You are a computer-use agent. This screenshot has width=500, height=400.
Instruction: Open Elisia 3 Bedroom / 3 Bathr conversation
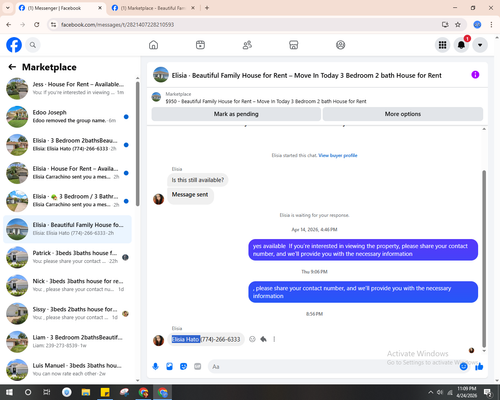(x=67, y=201)
